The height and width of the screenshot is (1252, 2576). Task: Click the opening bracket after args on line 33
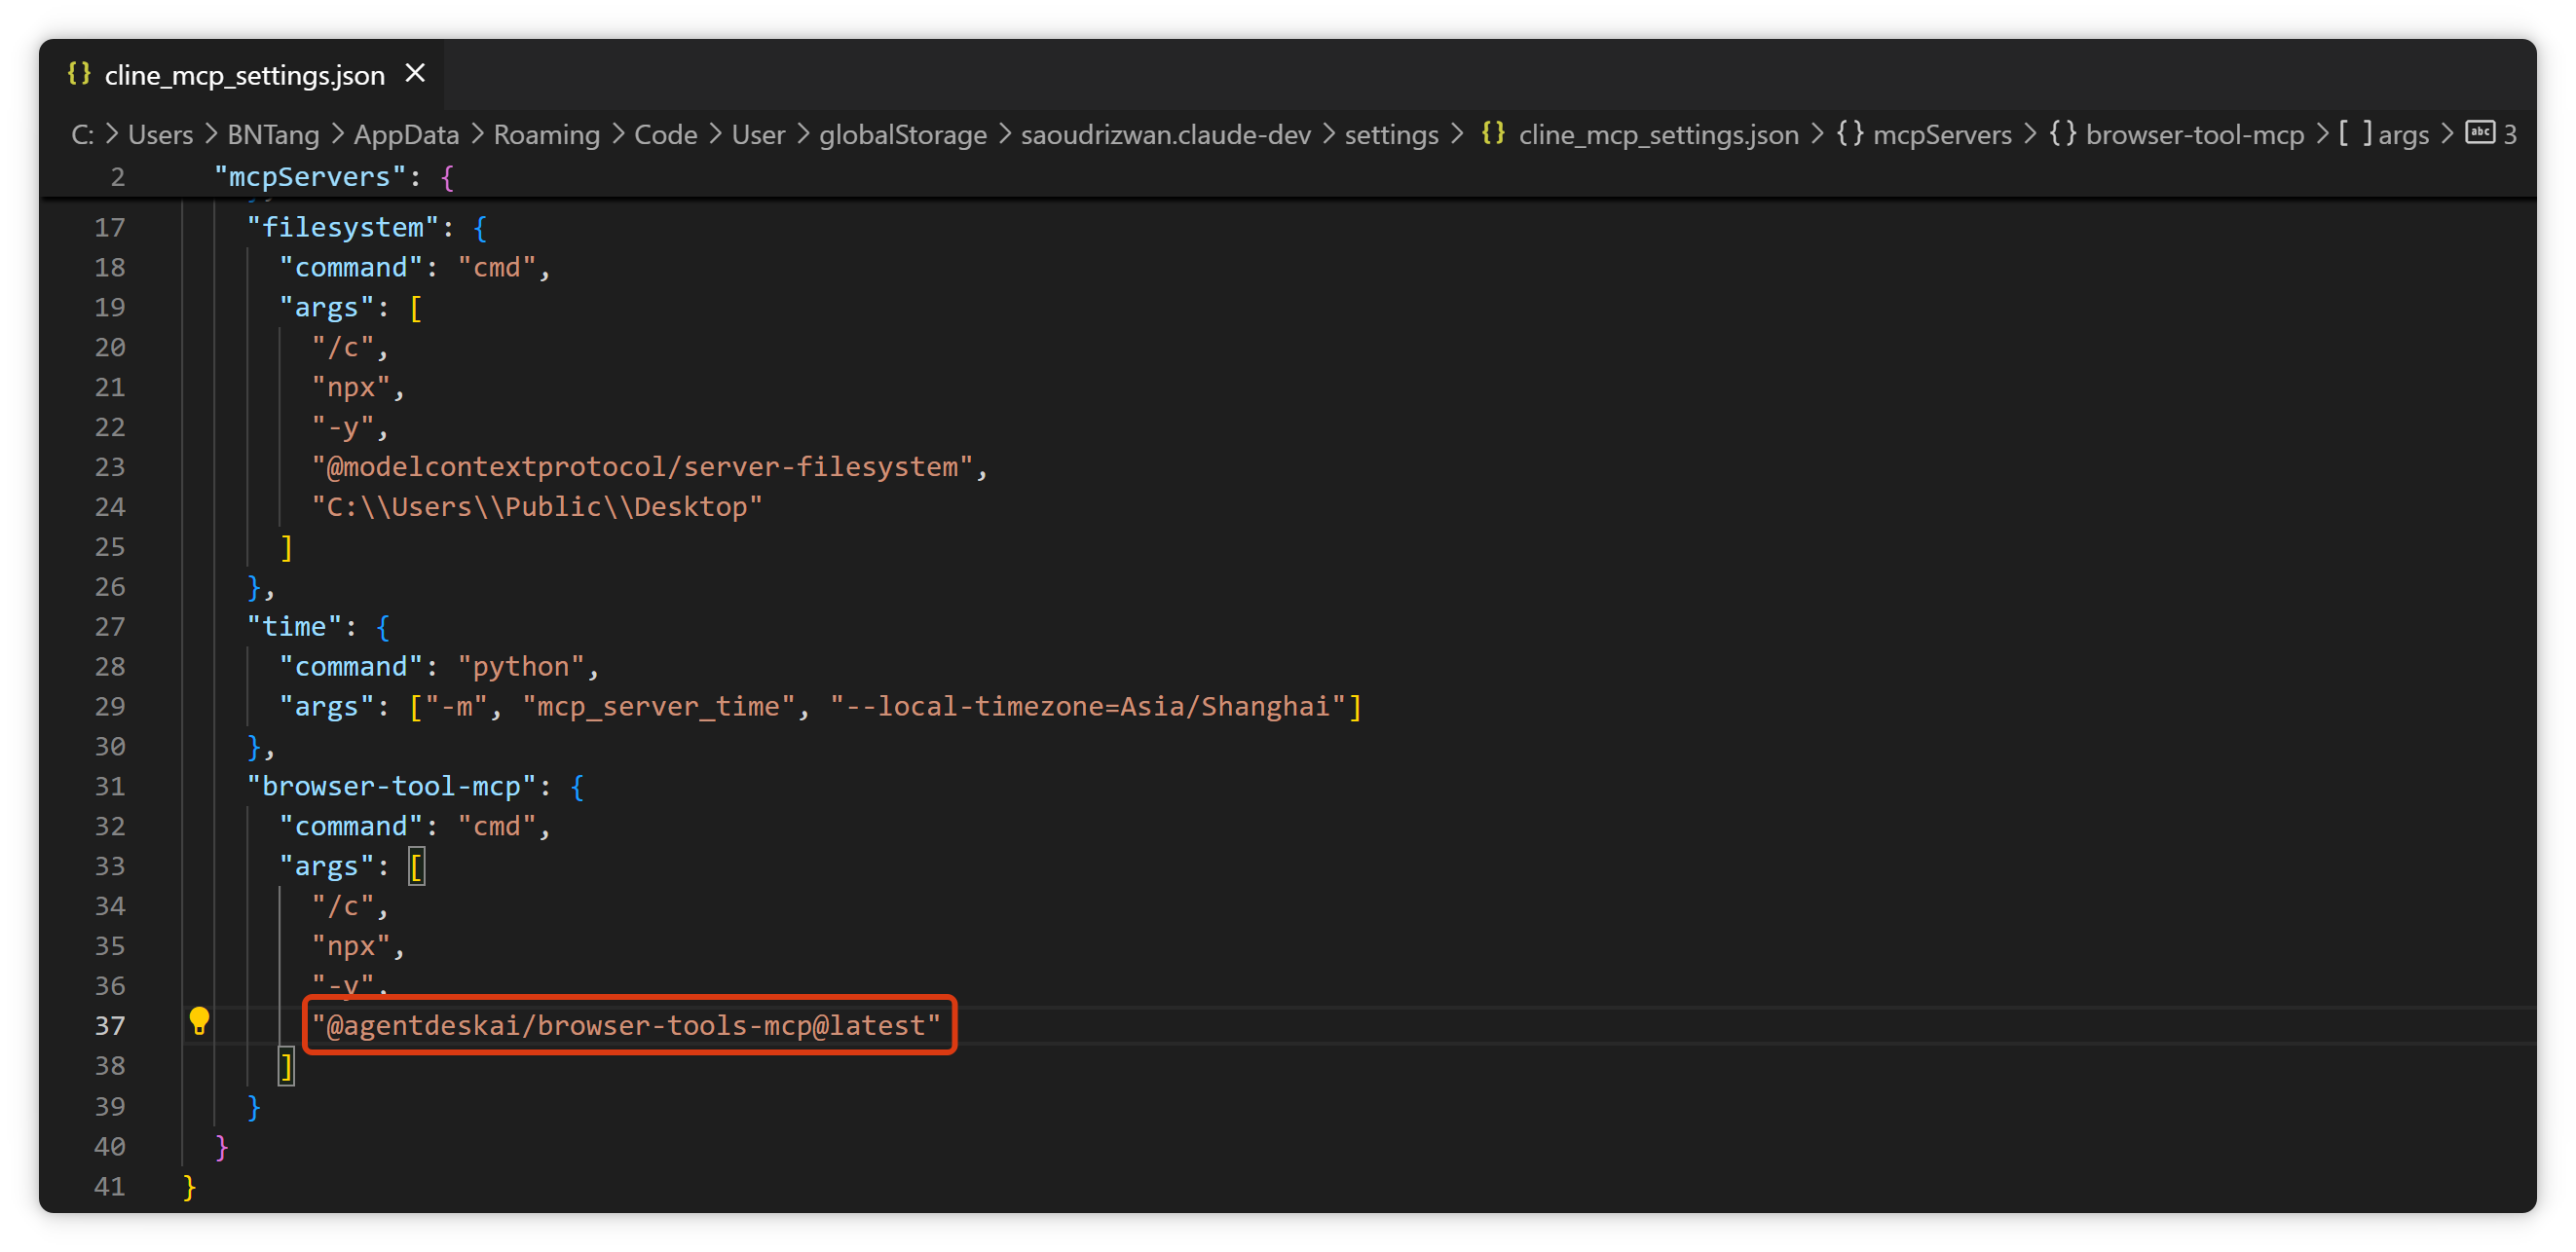[x=416, y=866]
